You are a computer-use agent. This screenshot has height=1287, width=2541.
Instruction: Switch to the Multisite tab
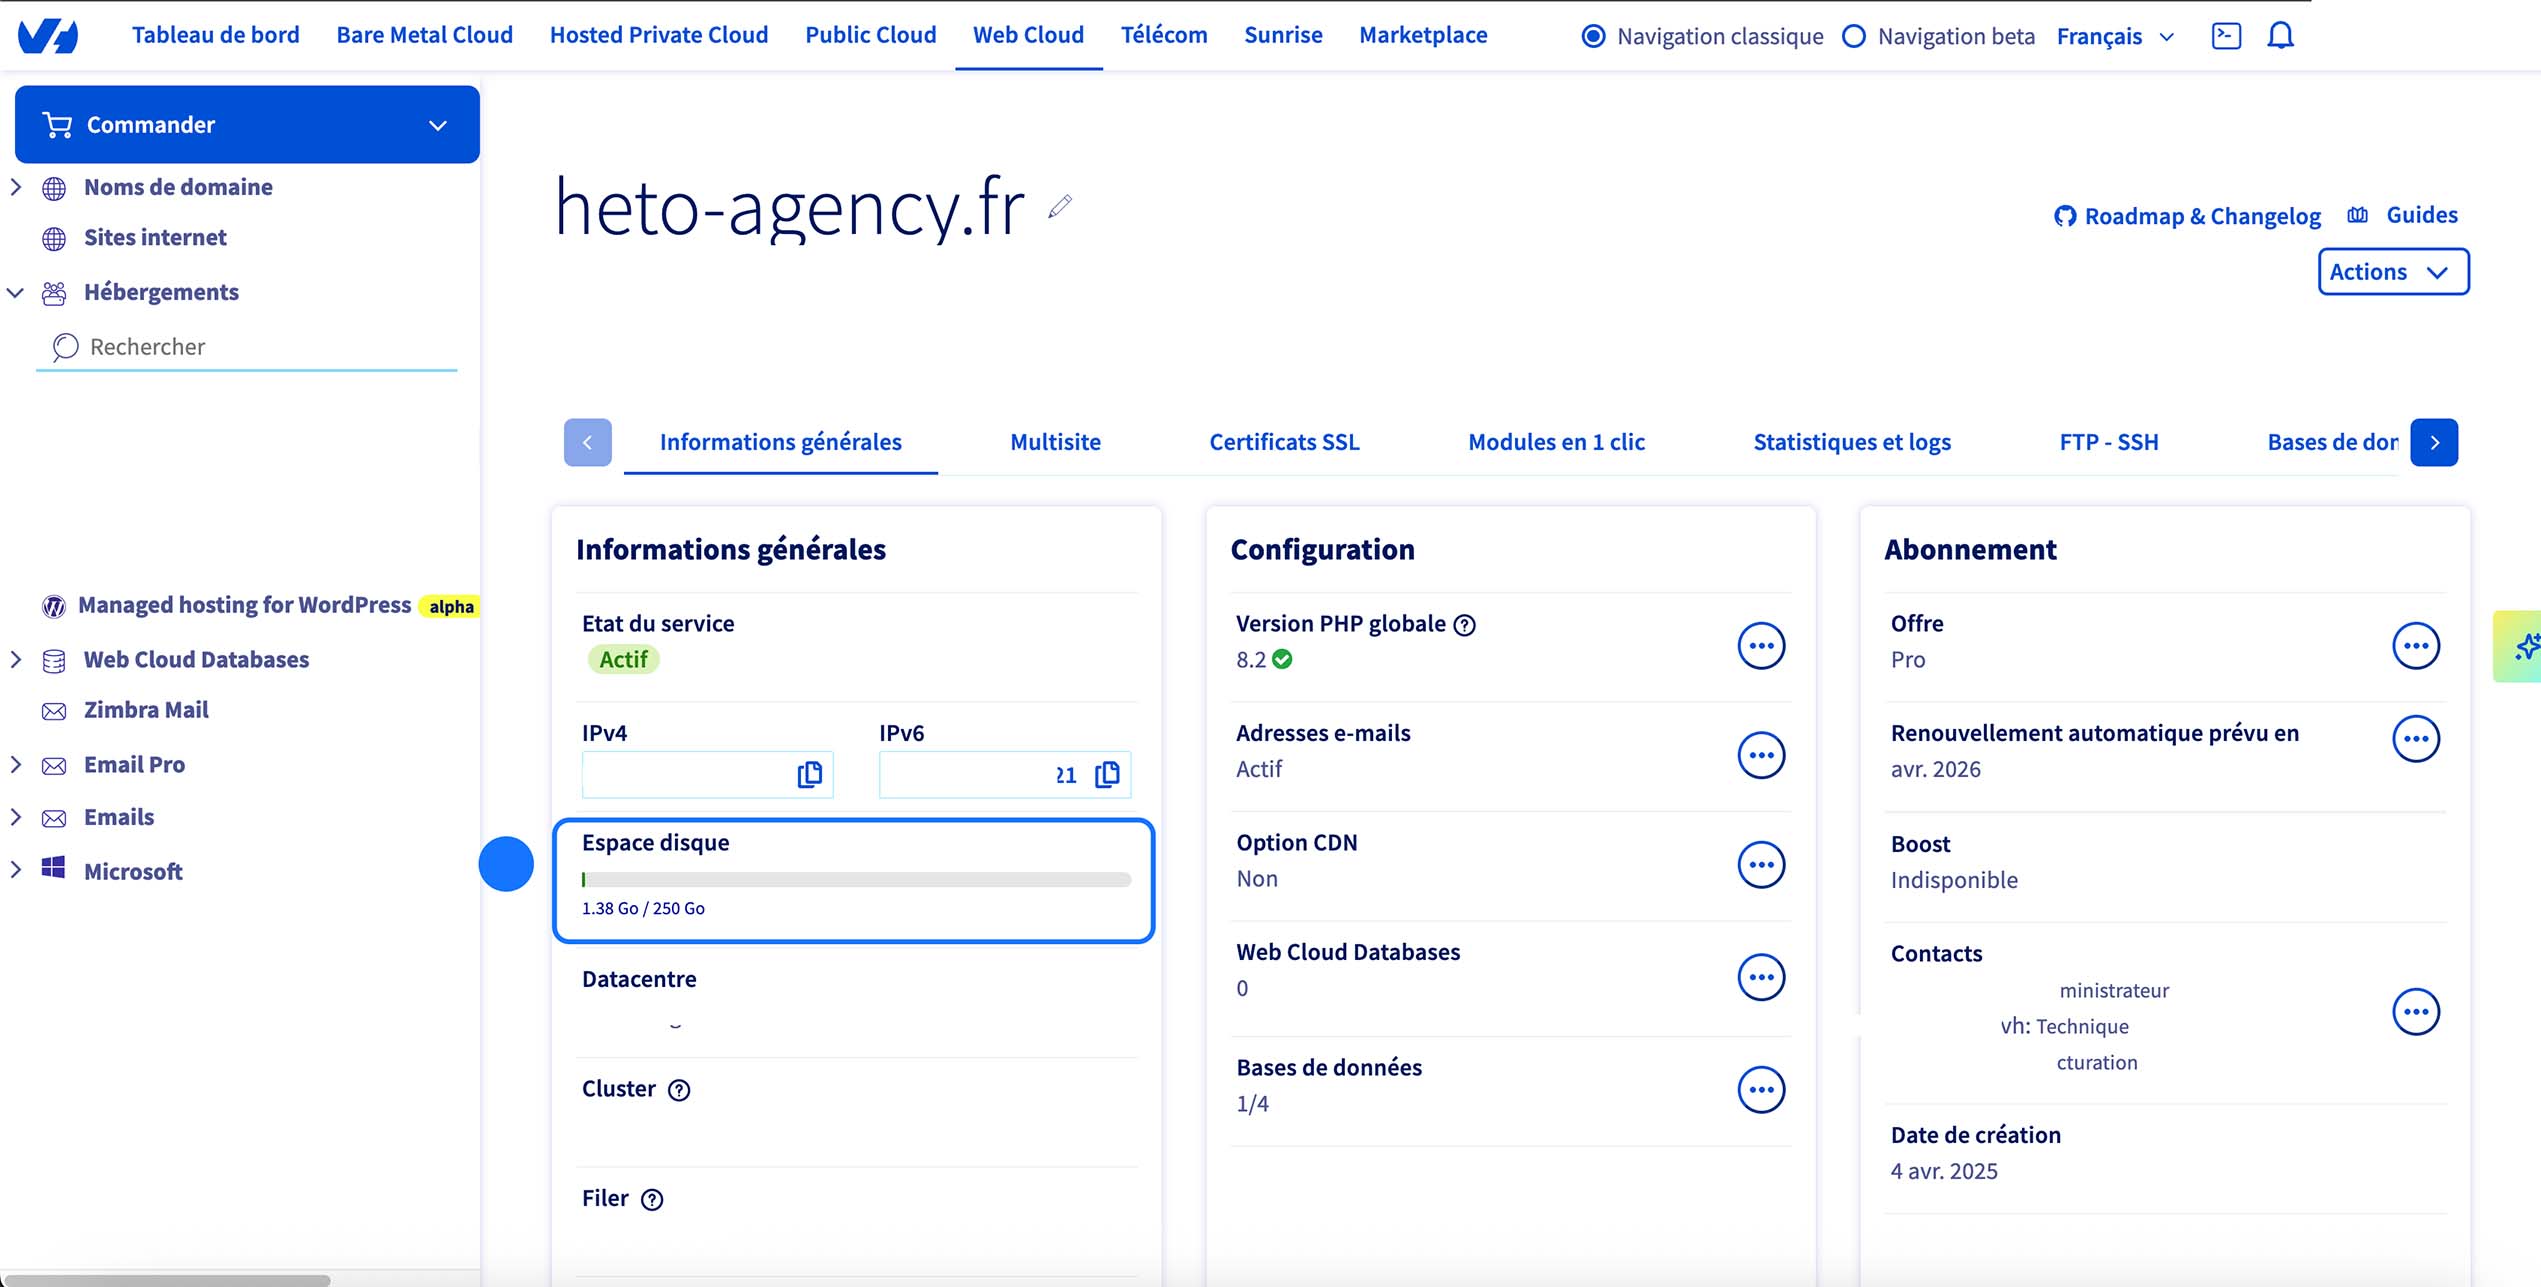(1055, 442)
